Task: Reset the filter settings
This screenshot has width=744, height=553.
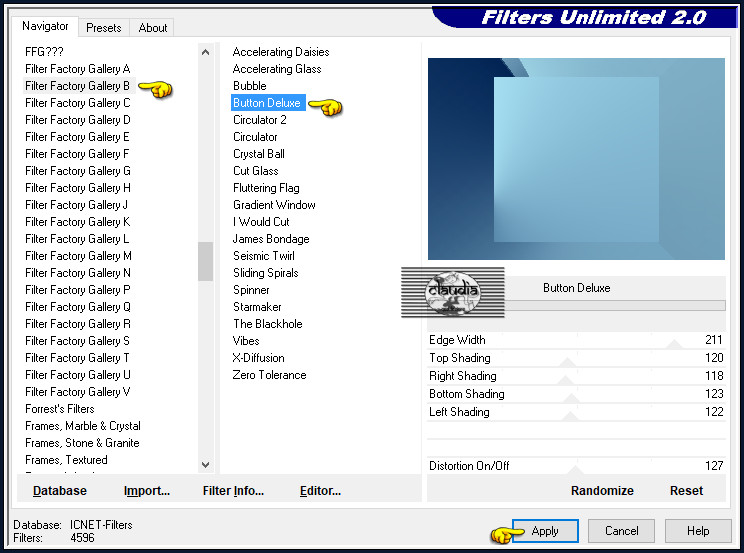Action: [x=686, y=490]
